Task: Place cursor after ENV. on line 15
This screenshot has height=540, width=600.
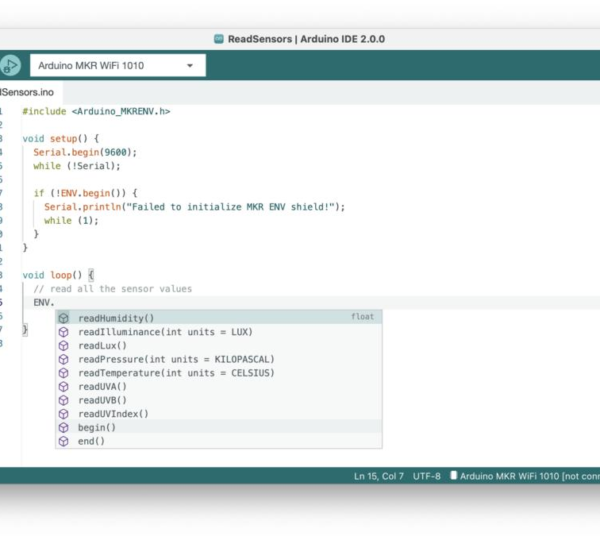Action: [x=55, y=302]
